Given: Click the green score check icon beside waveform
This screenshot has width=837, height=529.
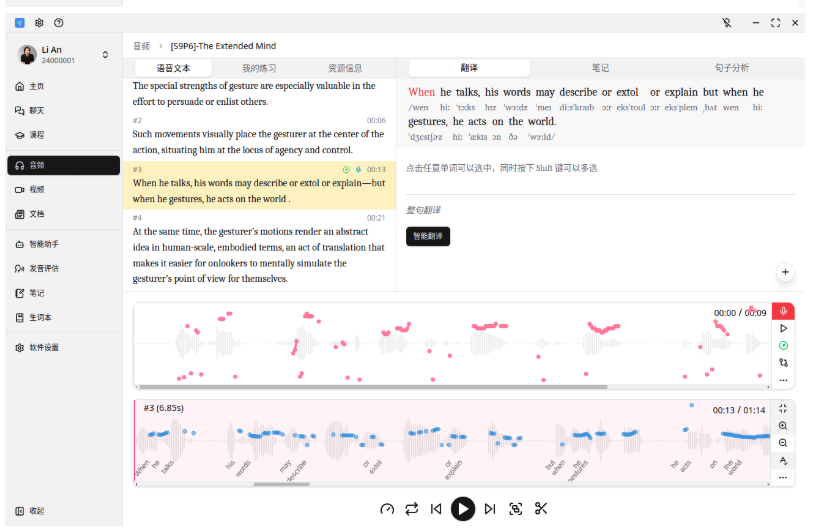Looking at the screenshot, I should (783, 345).
